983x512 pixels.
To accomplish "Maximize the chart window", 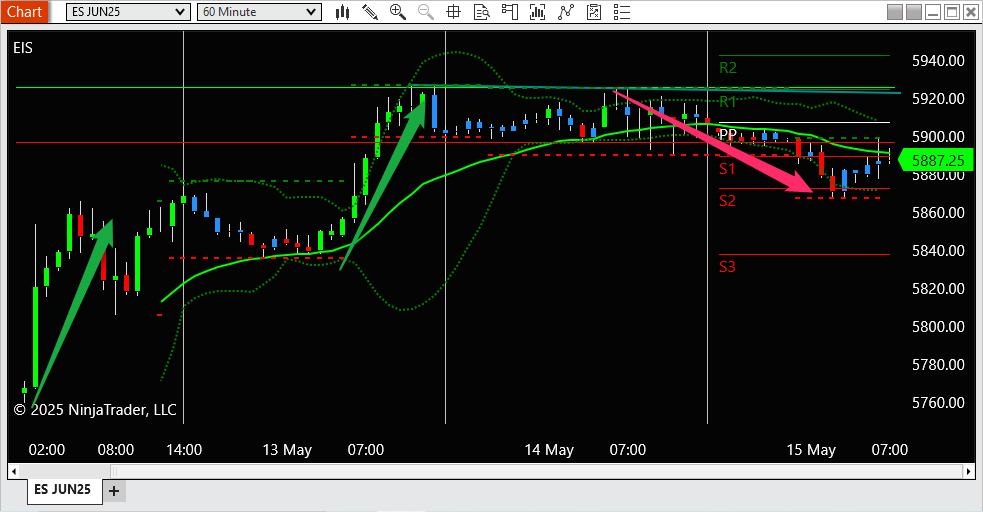I will coord(952,12).
